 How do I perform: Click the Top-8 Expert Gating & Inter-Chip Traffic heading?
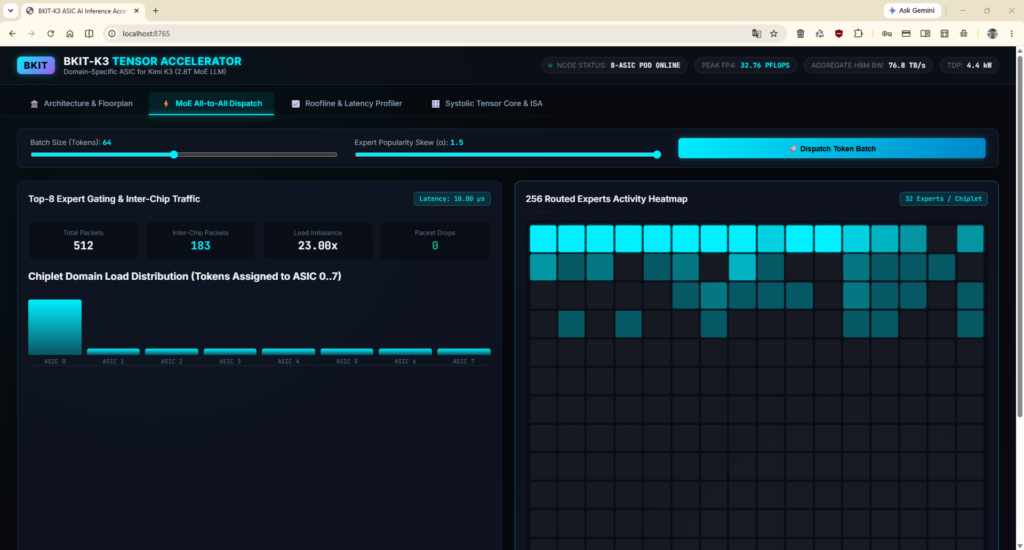click(114, 199)
